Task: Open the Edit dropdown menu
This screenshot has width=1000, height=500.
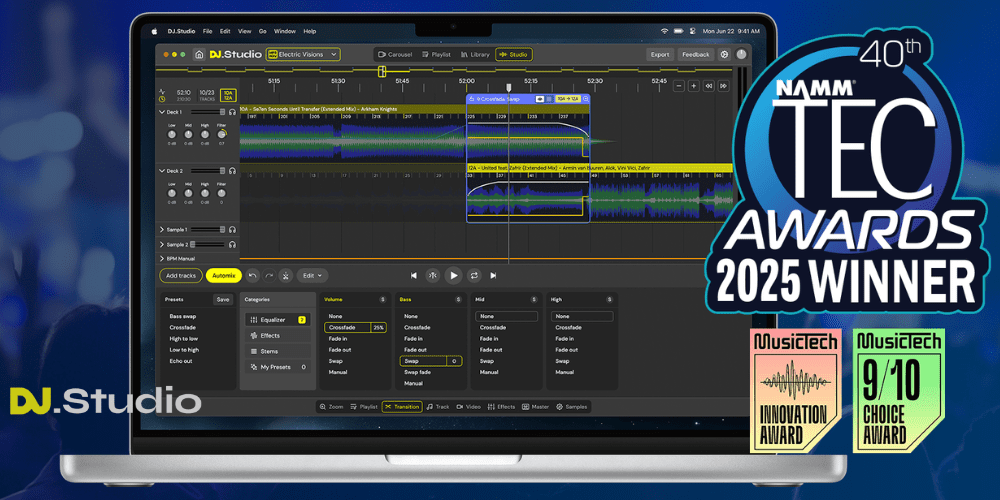Action: pyautogui.click(x=313, y=275)
